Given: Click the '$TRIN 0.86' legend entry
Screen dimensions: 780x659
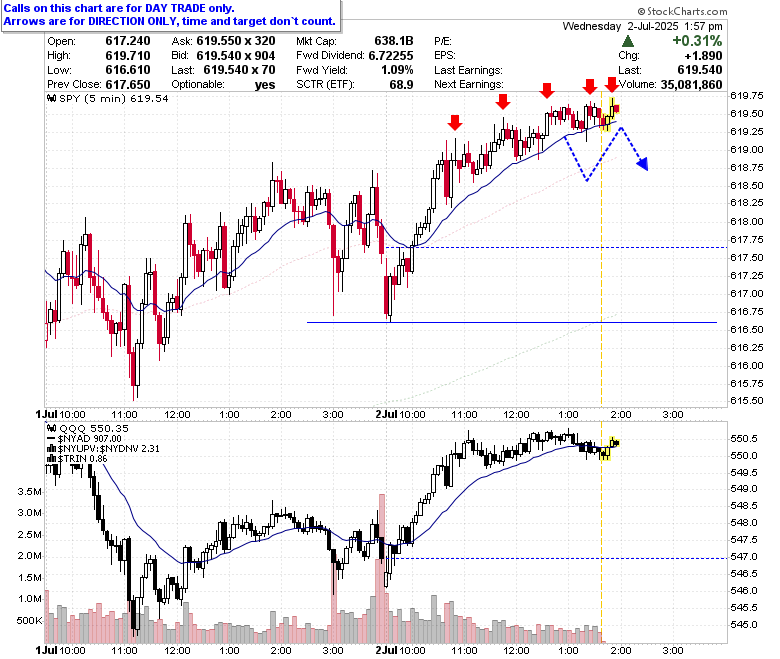Looking at the screenshot, I should click(82, 459).
